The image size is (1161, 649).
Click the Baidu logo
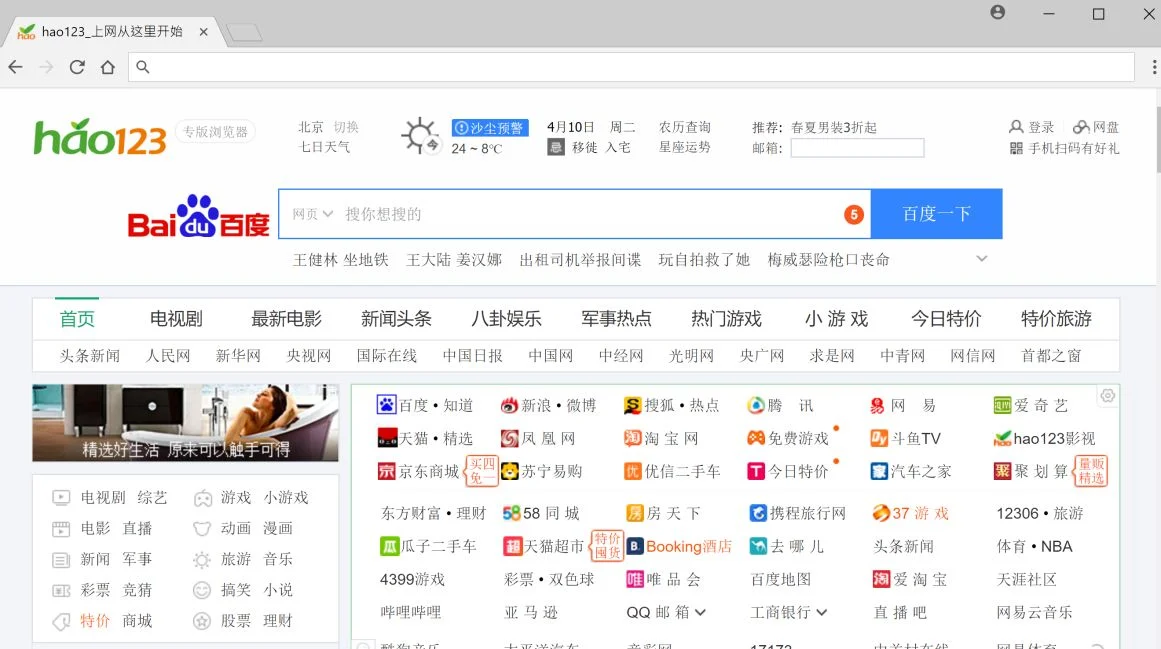pos(198,216)
